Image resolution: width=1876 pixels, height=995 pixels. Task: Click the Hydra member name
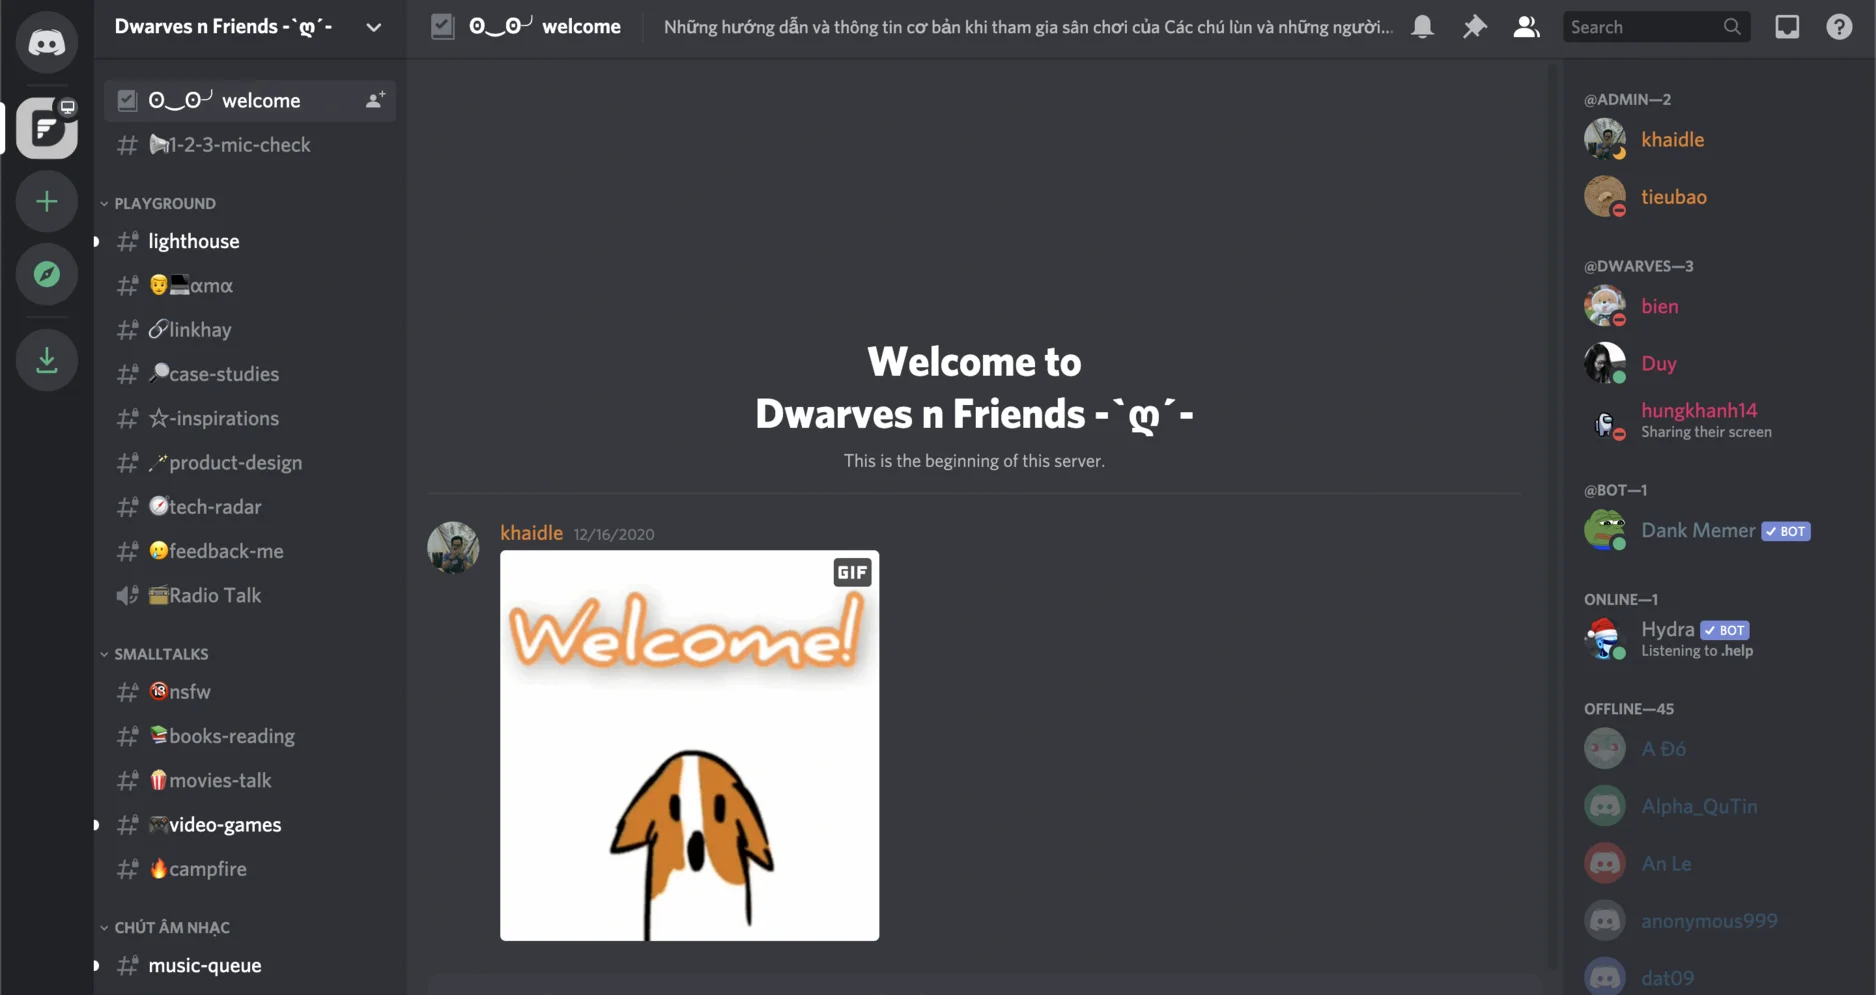[1667, 629]
